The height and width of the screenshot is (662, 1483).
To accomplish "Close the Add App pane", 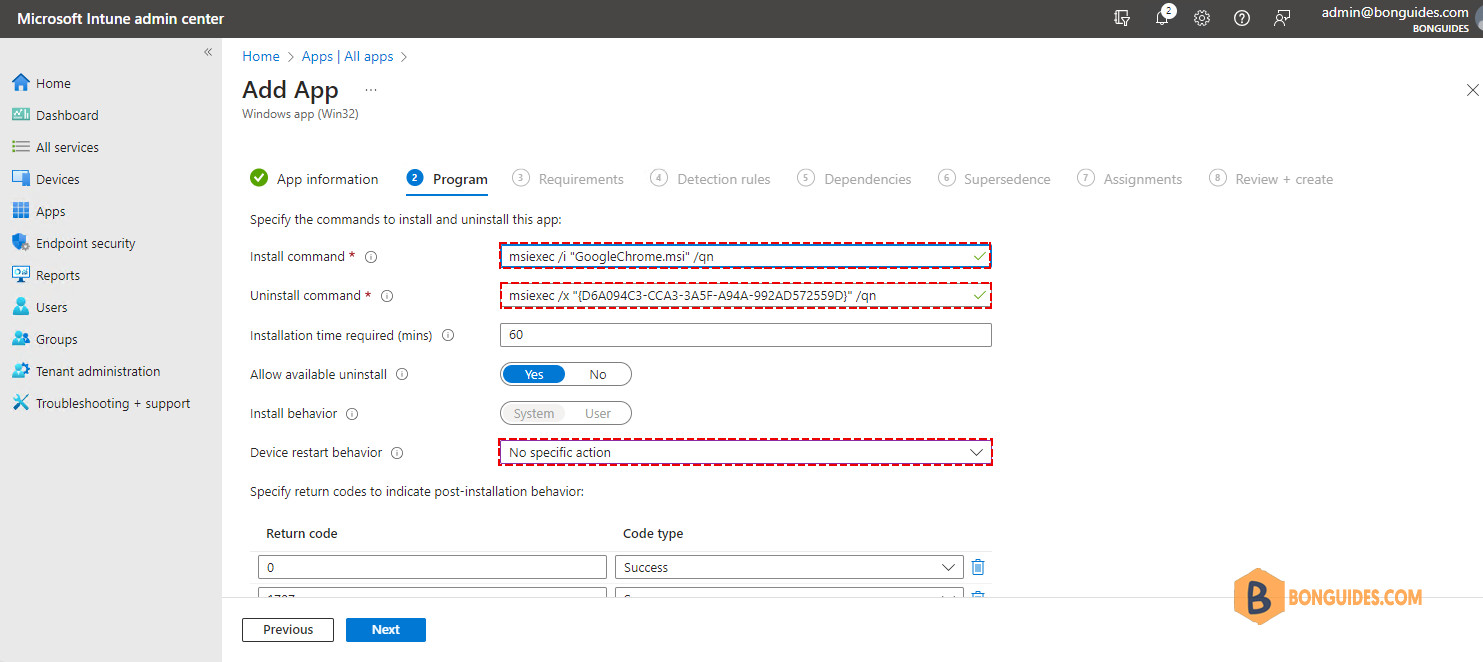I will (x=1472, y=90).
